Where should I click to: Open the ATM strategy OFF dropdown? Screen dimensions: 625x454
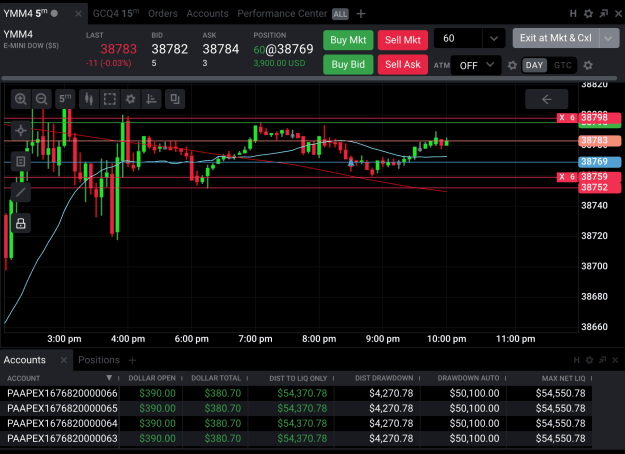(x=476, y=65)
